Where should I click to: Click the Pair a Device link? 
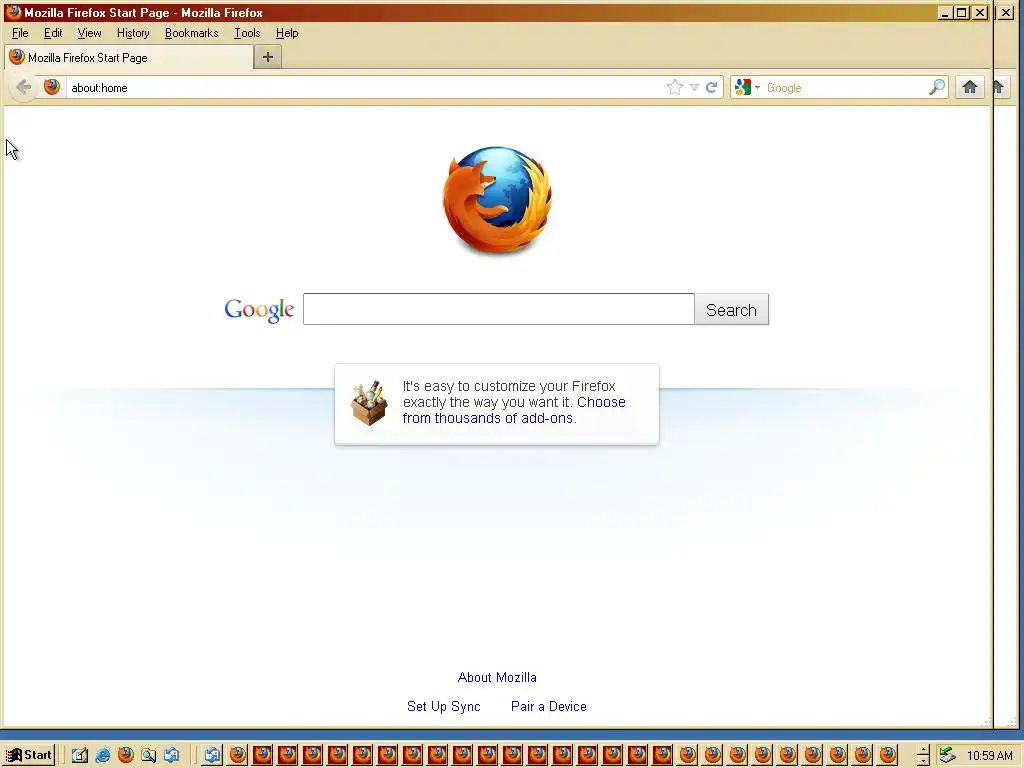549,706
